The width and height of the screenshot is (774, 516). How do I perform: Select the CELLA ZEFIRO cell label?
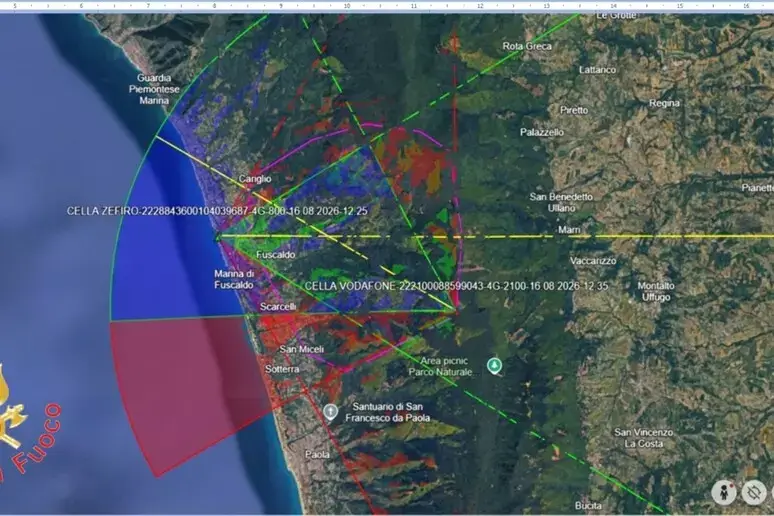click(217, 211)
